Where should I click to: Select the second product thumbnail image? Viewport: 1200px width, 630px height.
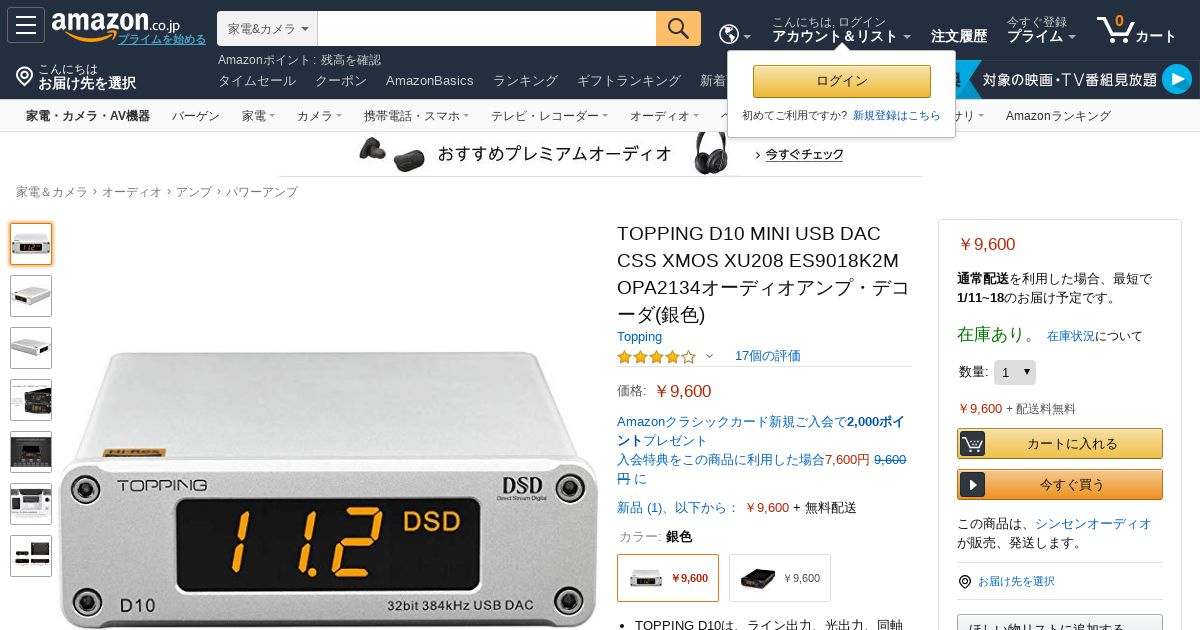[31, 296]
